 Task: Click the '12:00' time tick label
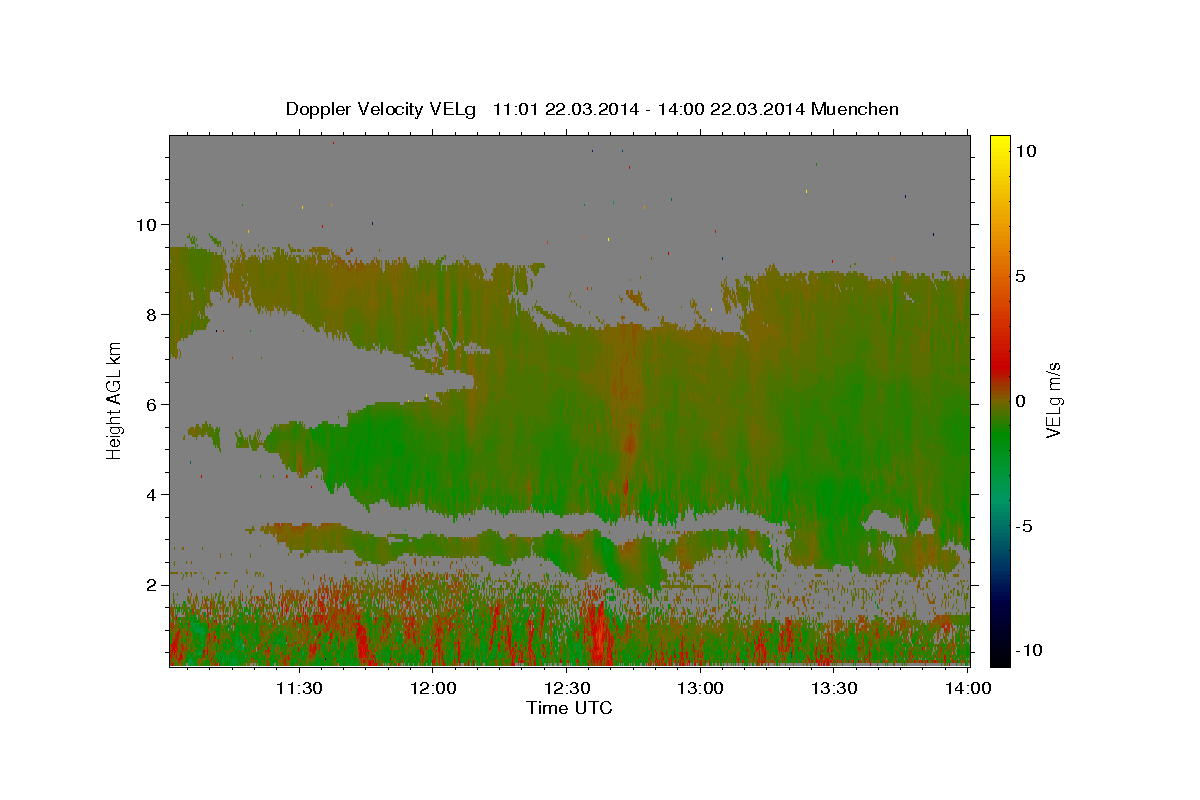432,688
